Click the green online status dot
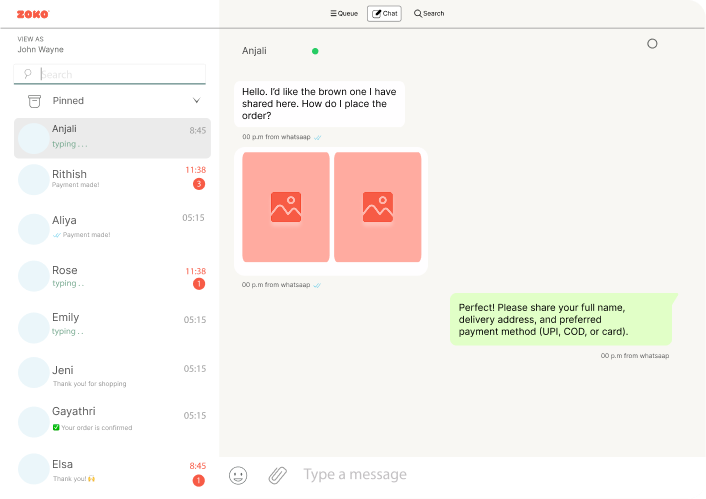Viewport: 706px width, 499px height. pos(315,51)
